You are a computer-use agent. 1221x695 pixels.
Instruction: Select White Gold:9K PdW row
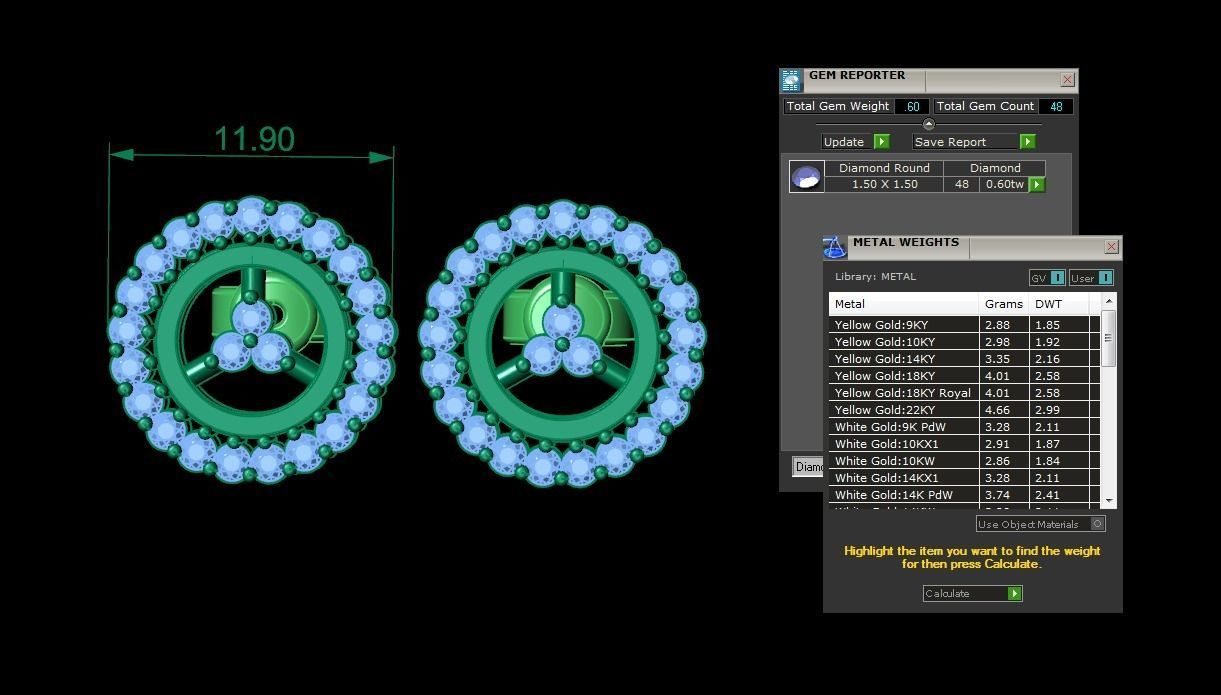964,427
